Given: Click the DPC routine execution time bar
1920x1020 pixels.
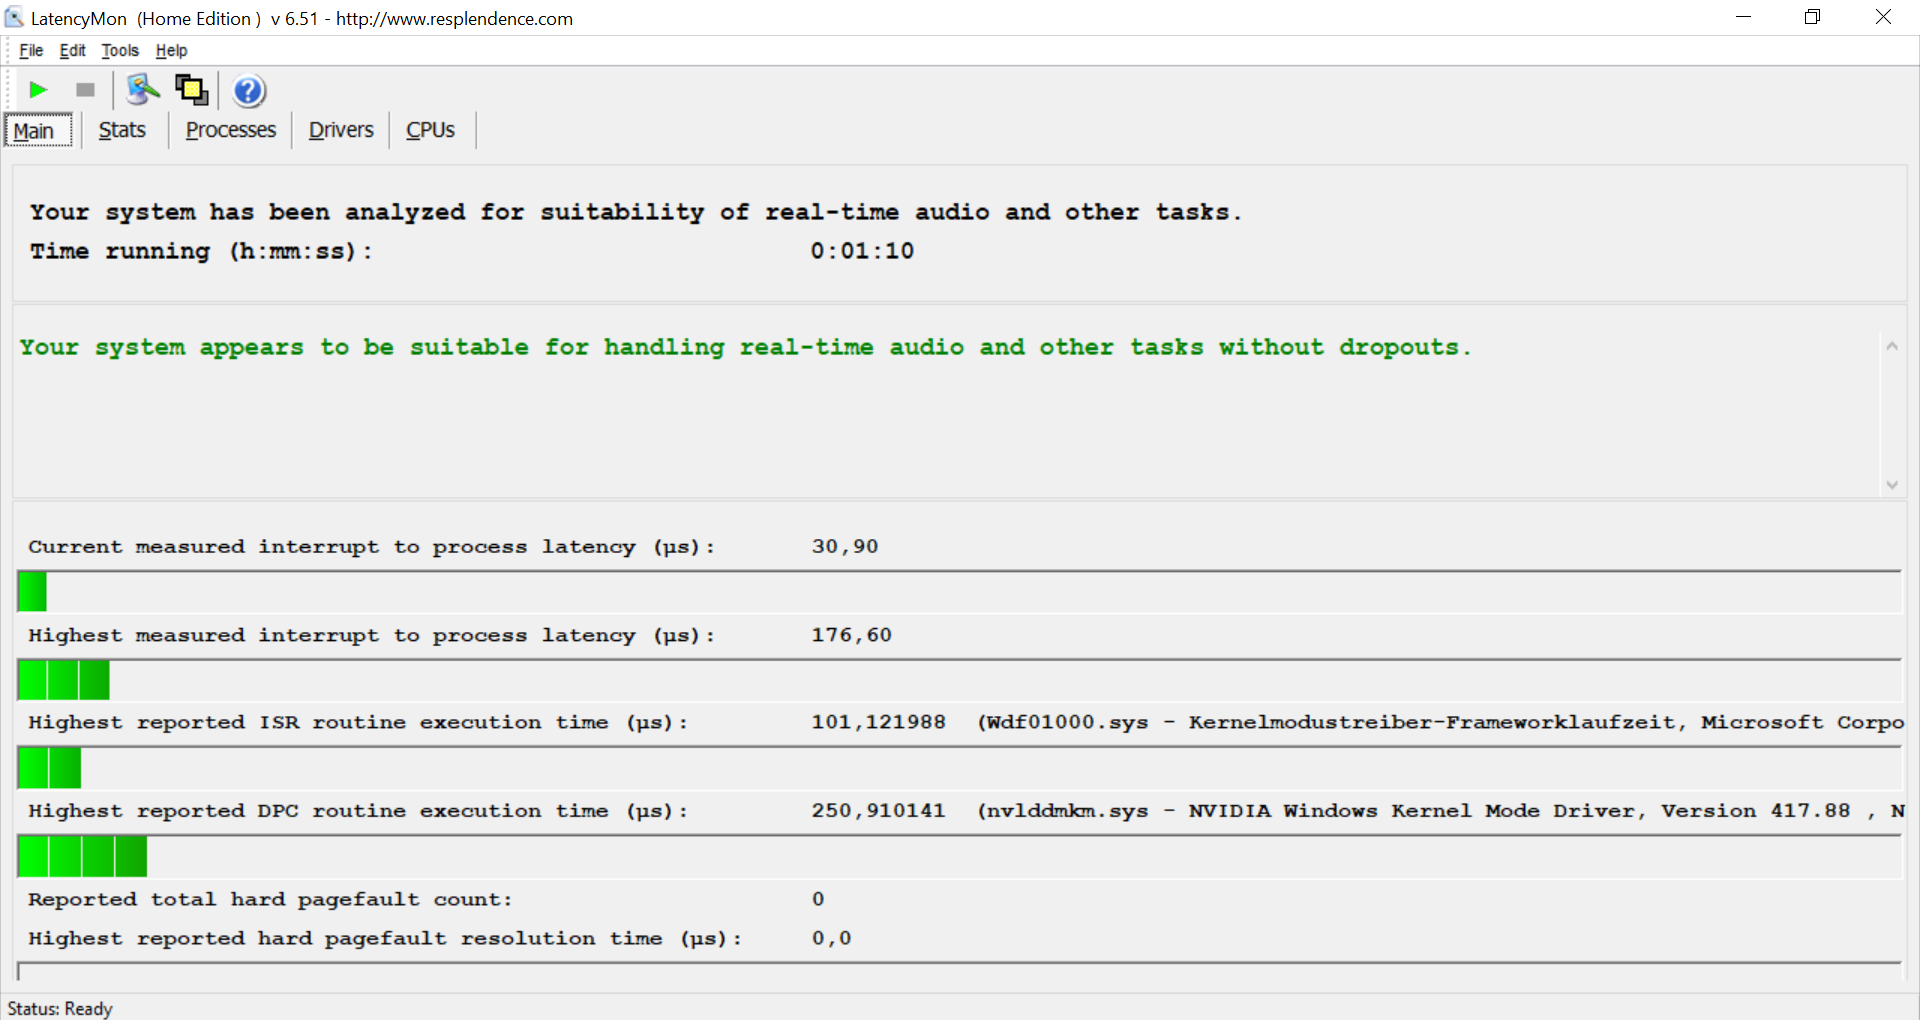Looking at the screenshot, I should 959,856.
